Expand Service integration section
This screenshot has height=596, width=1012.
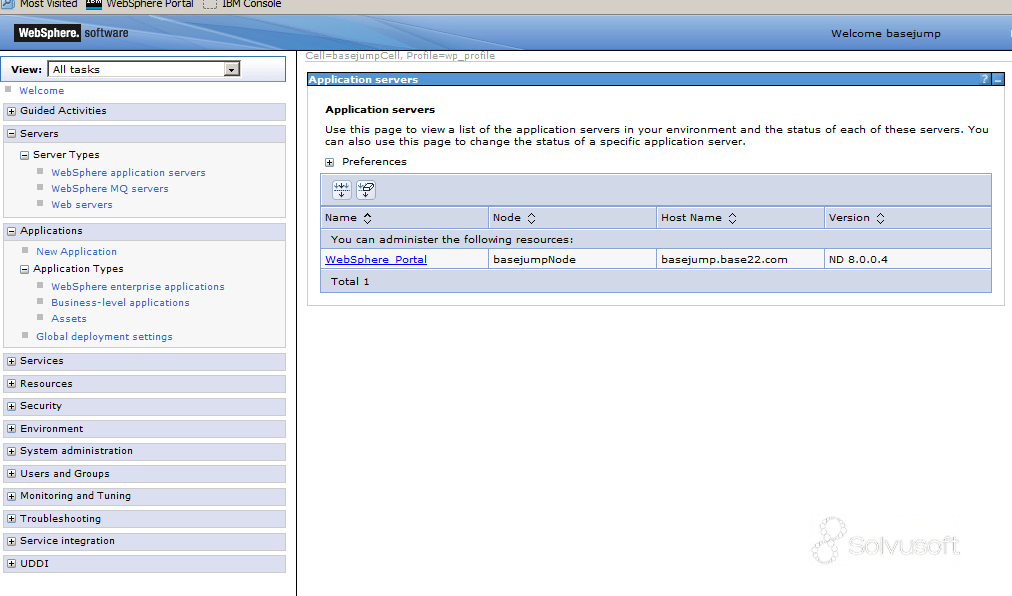12,541
